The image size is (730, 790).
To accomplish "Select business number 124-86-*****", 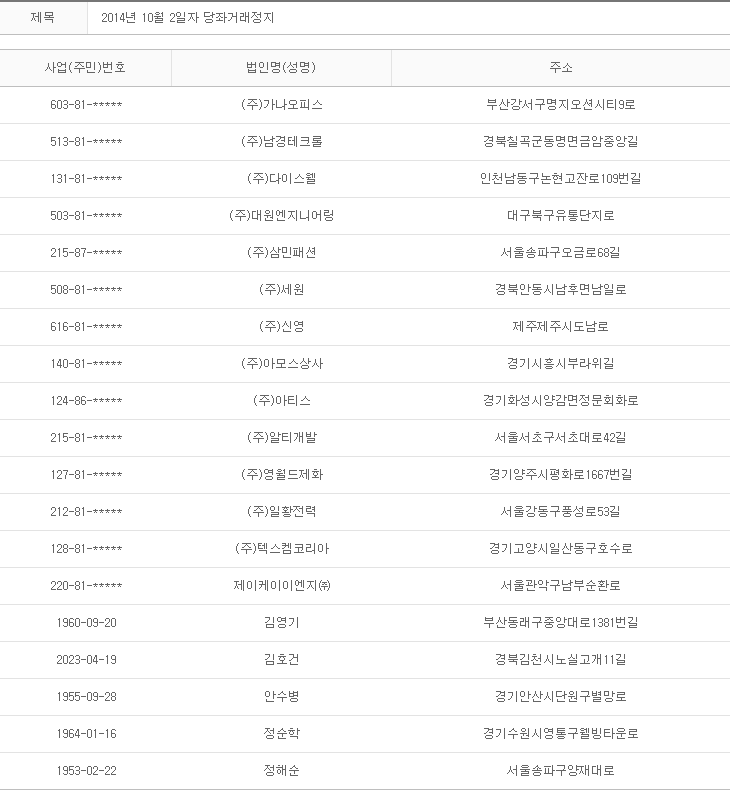I will point(86,401).
